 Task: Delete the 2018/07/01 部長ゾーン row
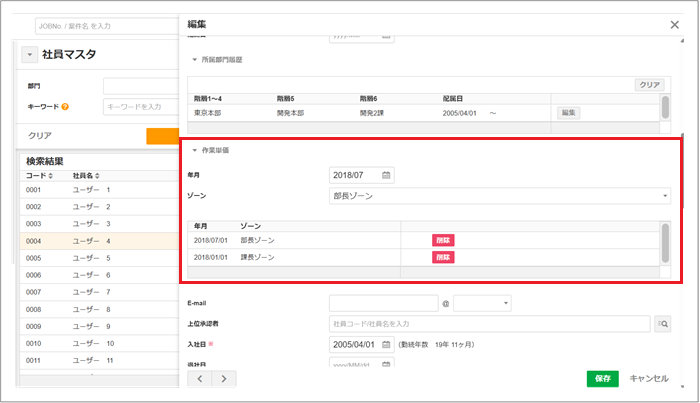pyautogui.click(x=443, y=241)
